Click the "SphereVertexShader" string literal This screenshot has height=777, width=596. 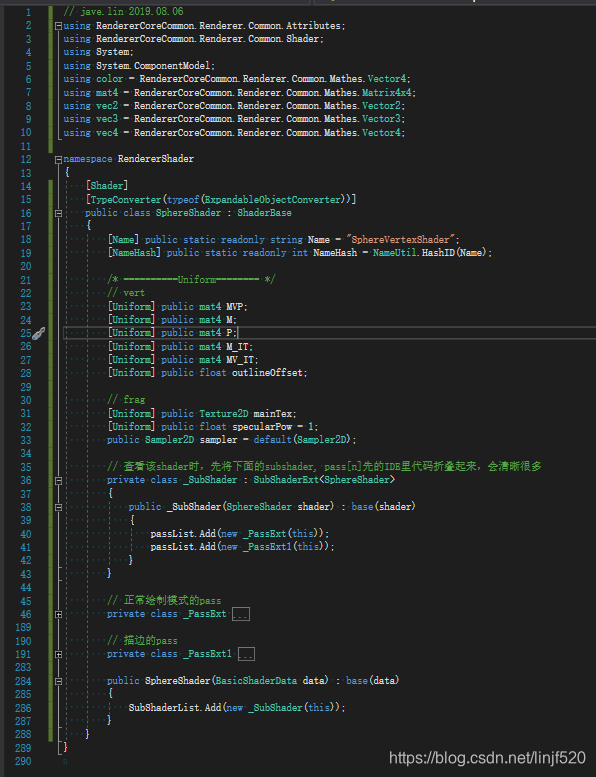click(400, 239)
